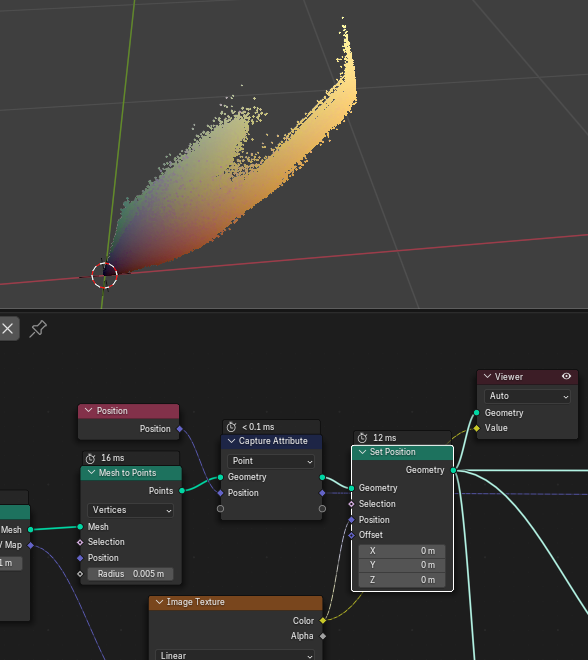This screenshot has height=660, width=588.
Task: Collapse the Position node
Action: [88, 410]
